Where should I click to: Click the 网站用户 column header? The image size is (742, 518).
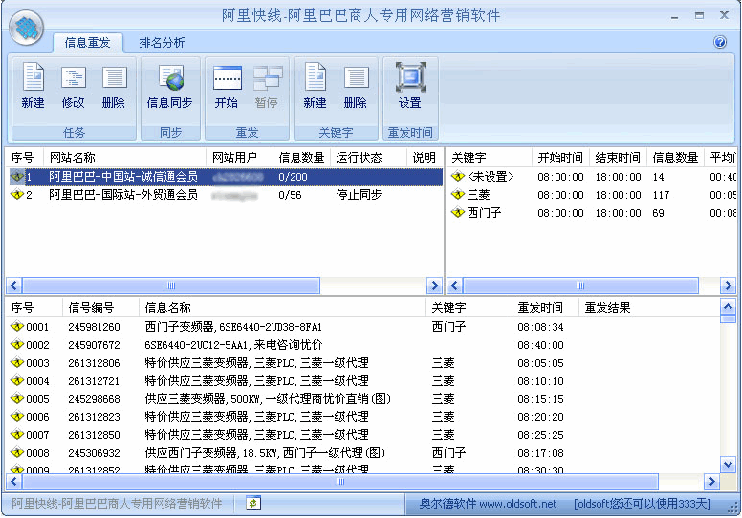pos(240,158)
